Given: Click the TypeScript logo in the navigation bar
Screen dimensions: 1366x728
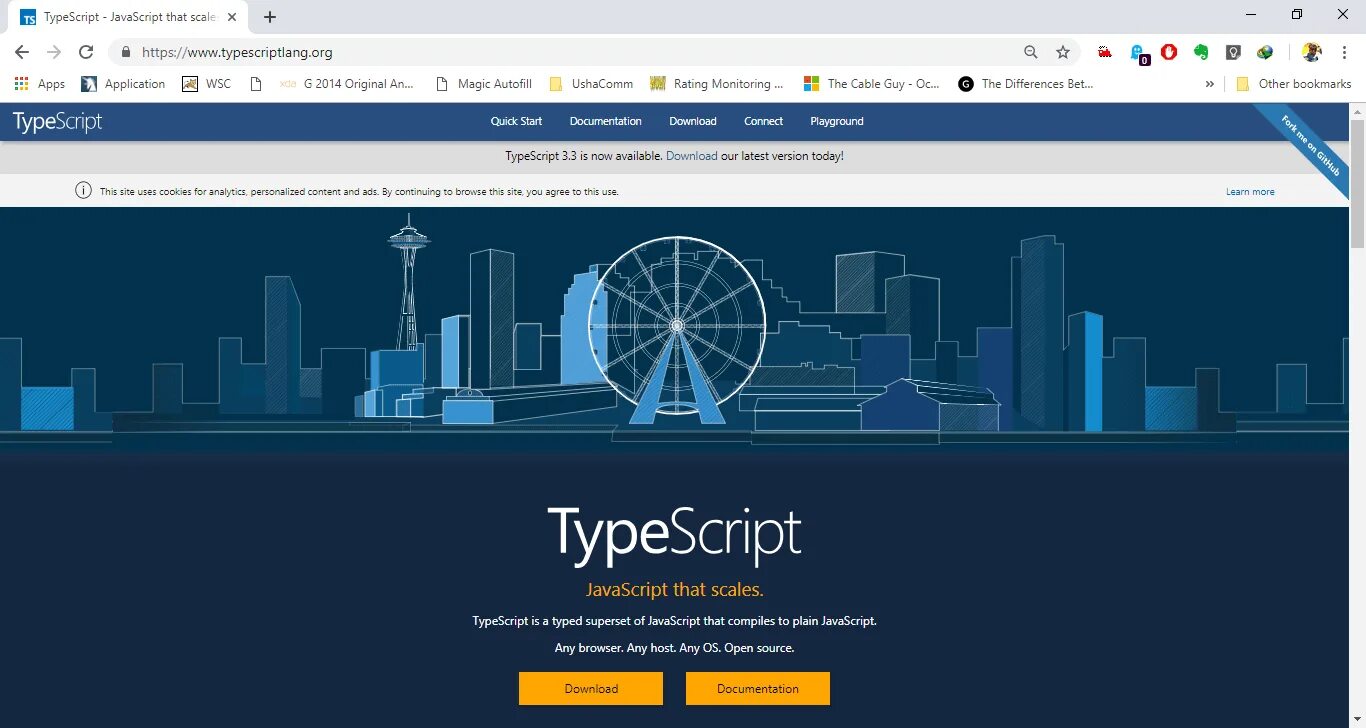Looking at the screenshot, I should 56,120.
